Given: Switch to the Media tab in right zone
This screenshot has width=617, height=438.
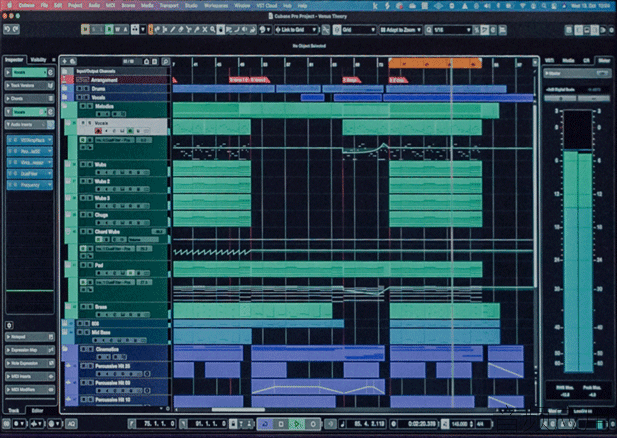Looking at the screenshot, I should pos(568,60).
